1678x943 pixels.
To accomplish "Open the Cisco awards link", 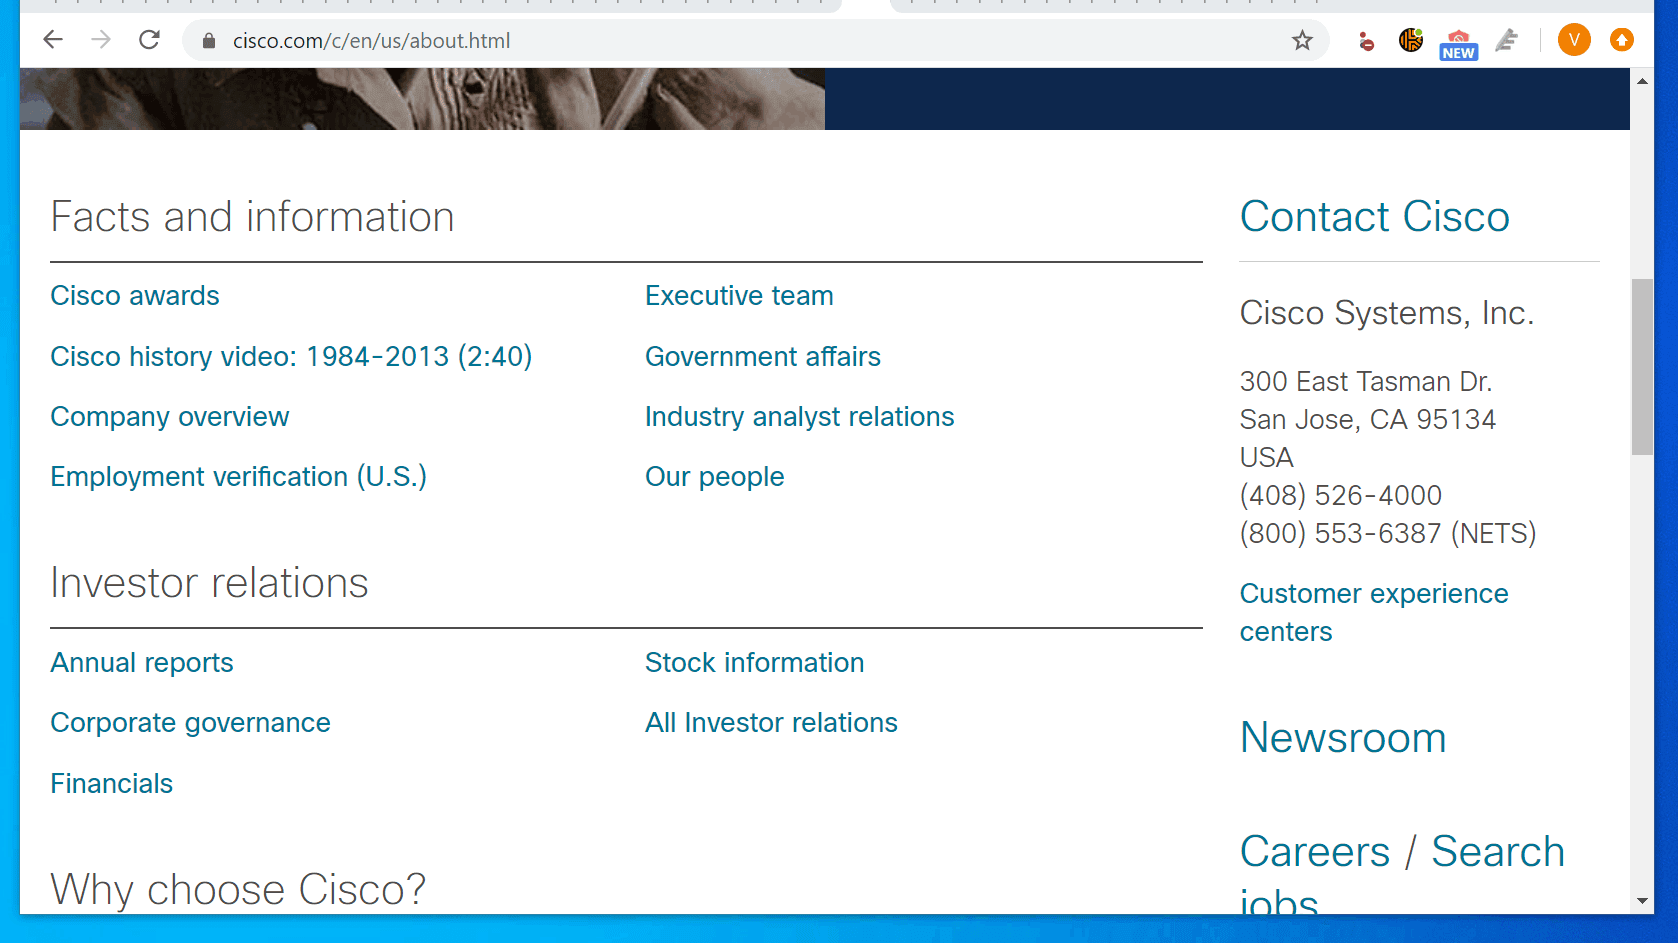I will click(x=135, y=296).
